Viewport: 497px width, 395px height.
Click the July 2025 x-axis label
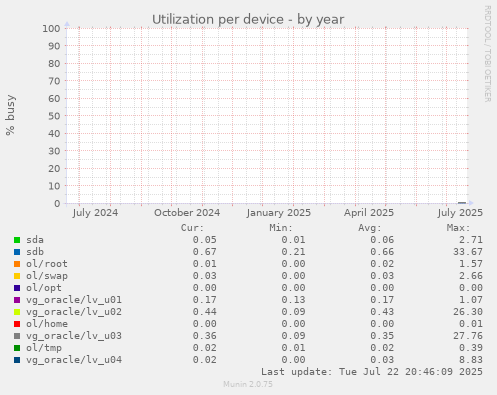[x=460, y=213]
